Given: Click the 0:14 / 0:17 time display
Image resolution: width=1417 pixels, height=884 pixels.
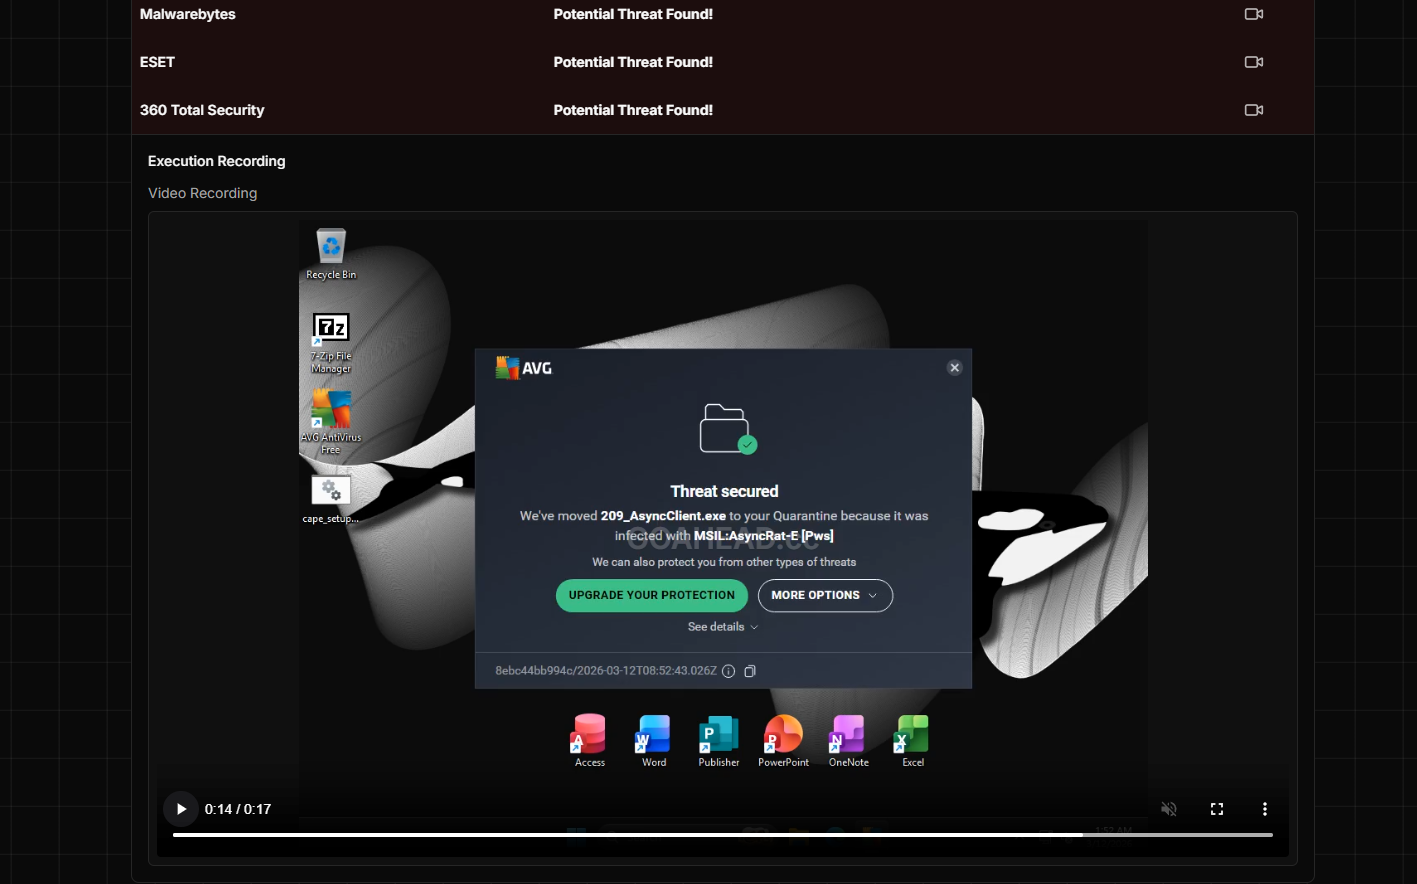Looking at the screenshot, I should 238,809.
